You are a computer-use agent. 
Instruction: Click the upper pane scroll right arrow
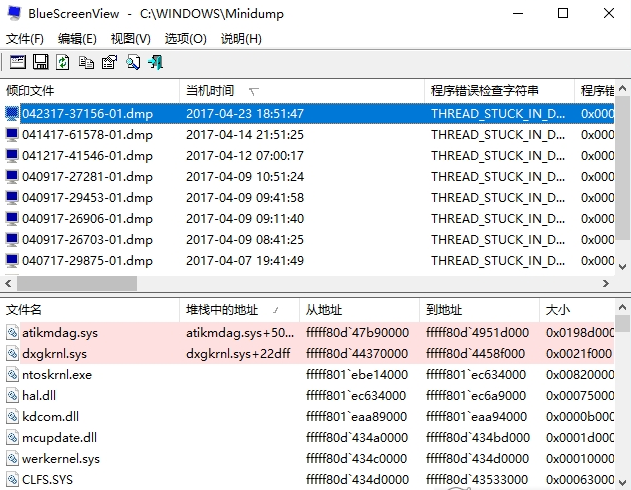coord(606,283)
